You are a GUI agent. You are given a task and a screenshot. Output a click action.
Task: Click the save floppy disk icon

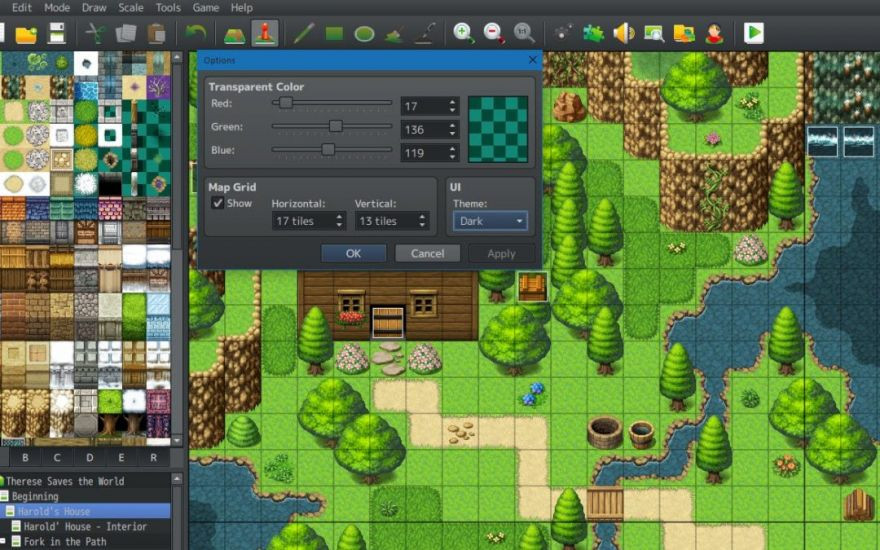57,34
